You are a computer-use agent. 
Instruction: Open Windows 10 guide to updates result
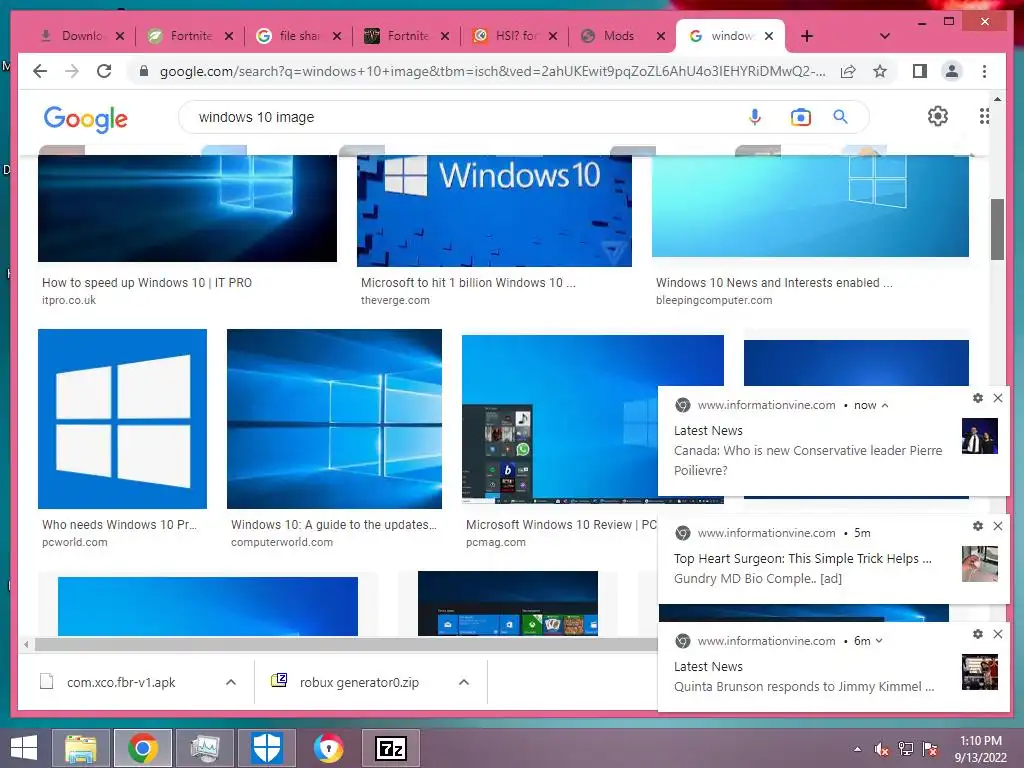click(x=334, y=525)
